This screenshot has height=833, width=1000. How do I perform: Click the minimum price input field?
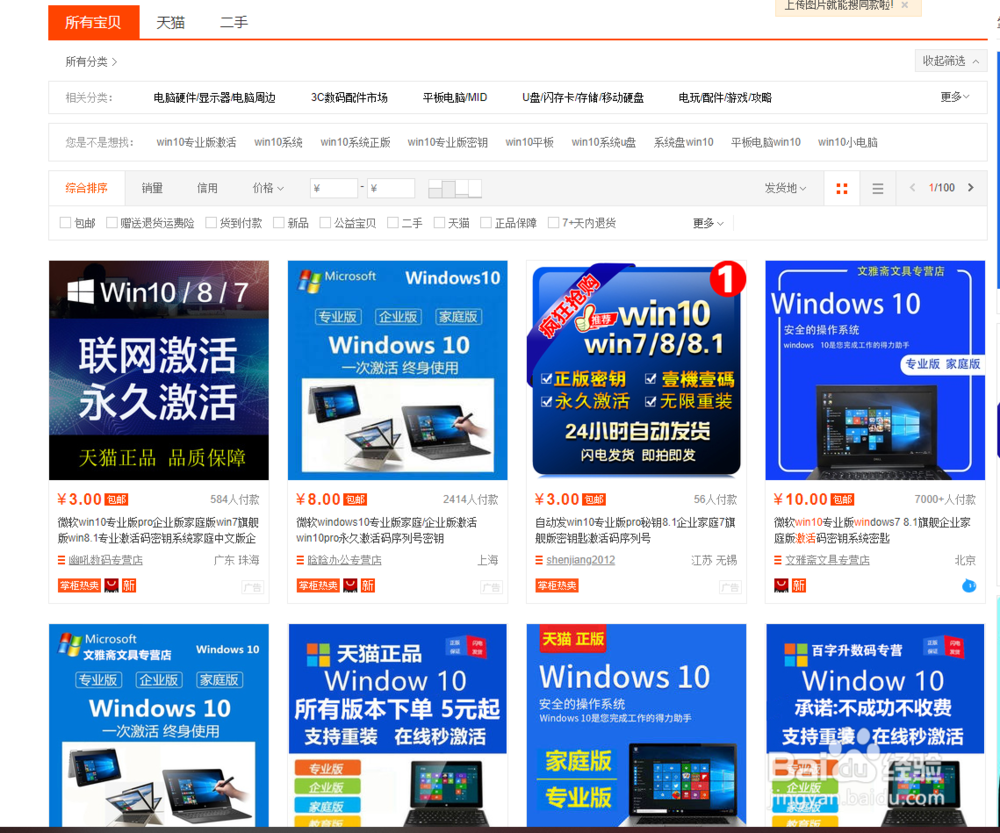(337, 188)
